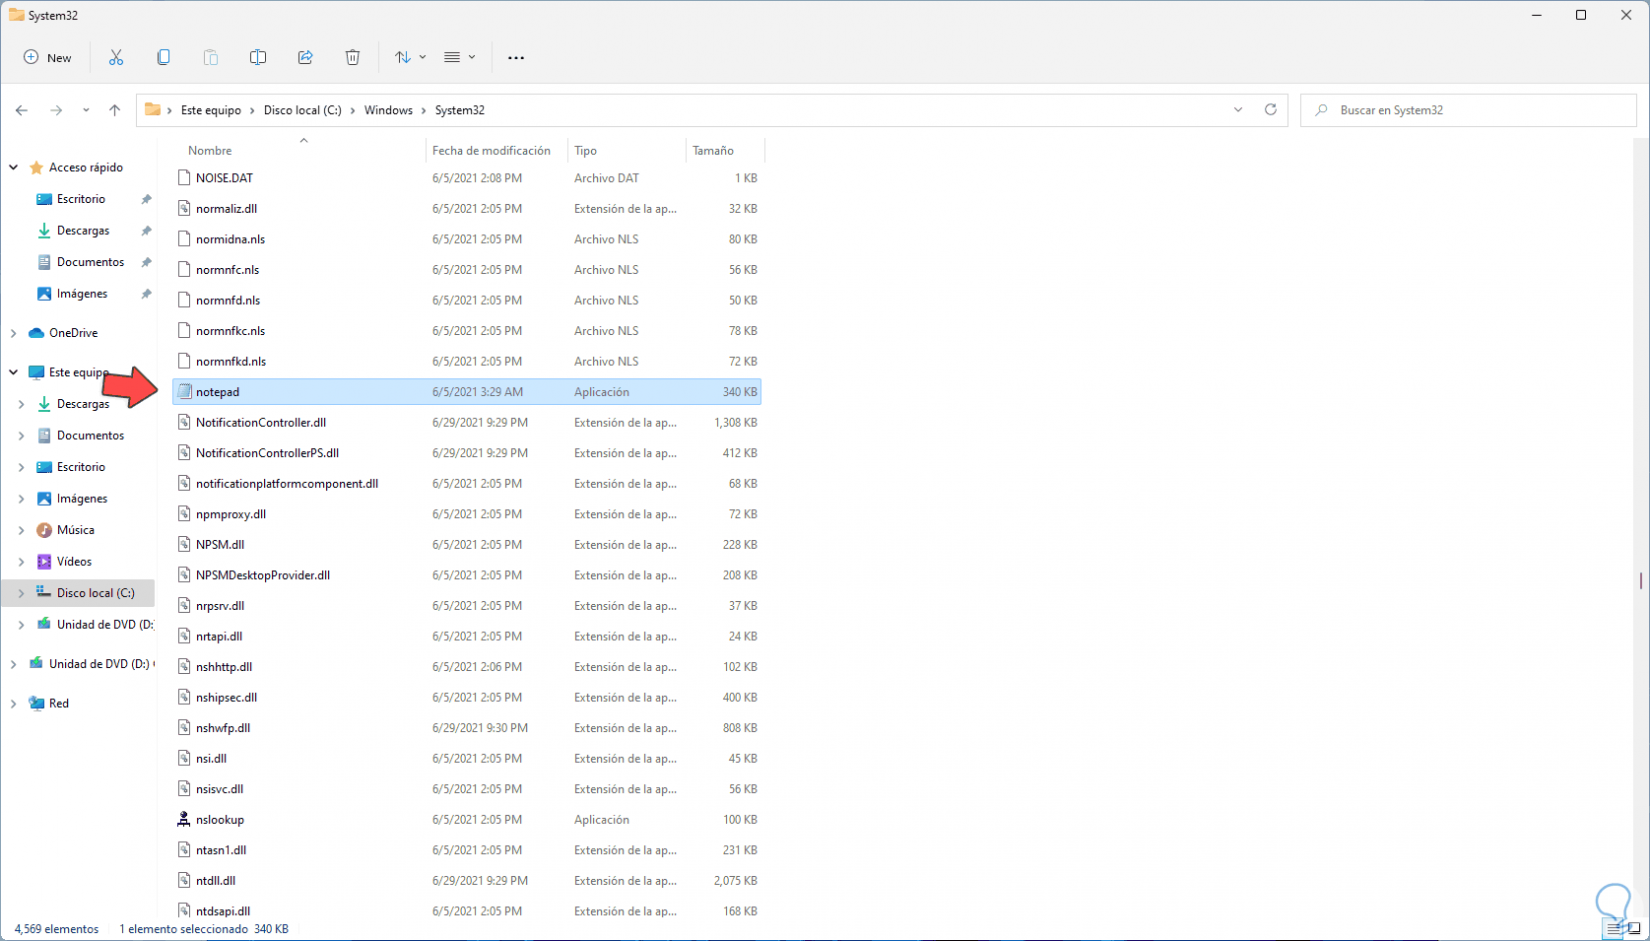This screenshot has width=1650, height=941.
Task: Click the New item button
Action: pos(48,58)
